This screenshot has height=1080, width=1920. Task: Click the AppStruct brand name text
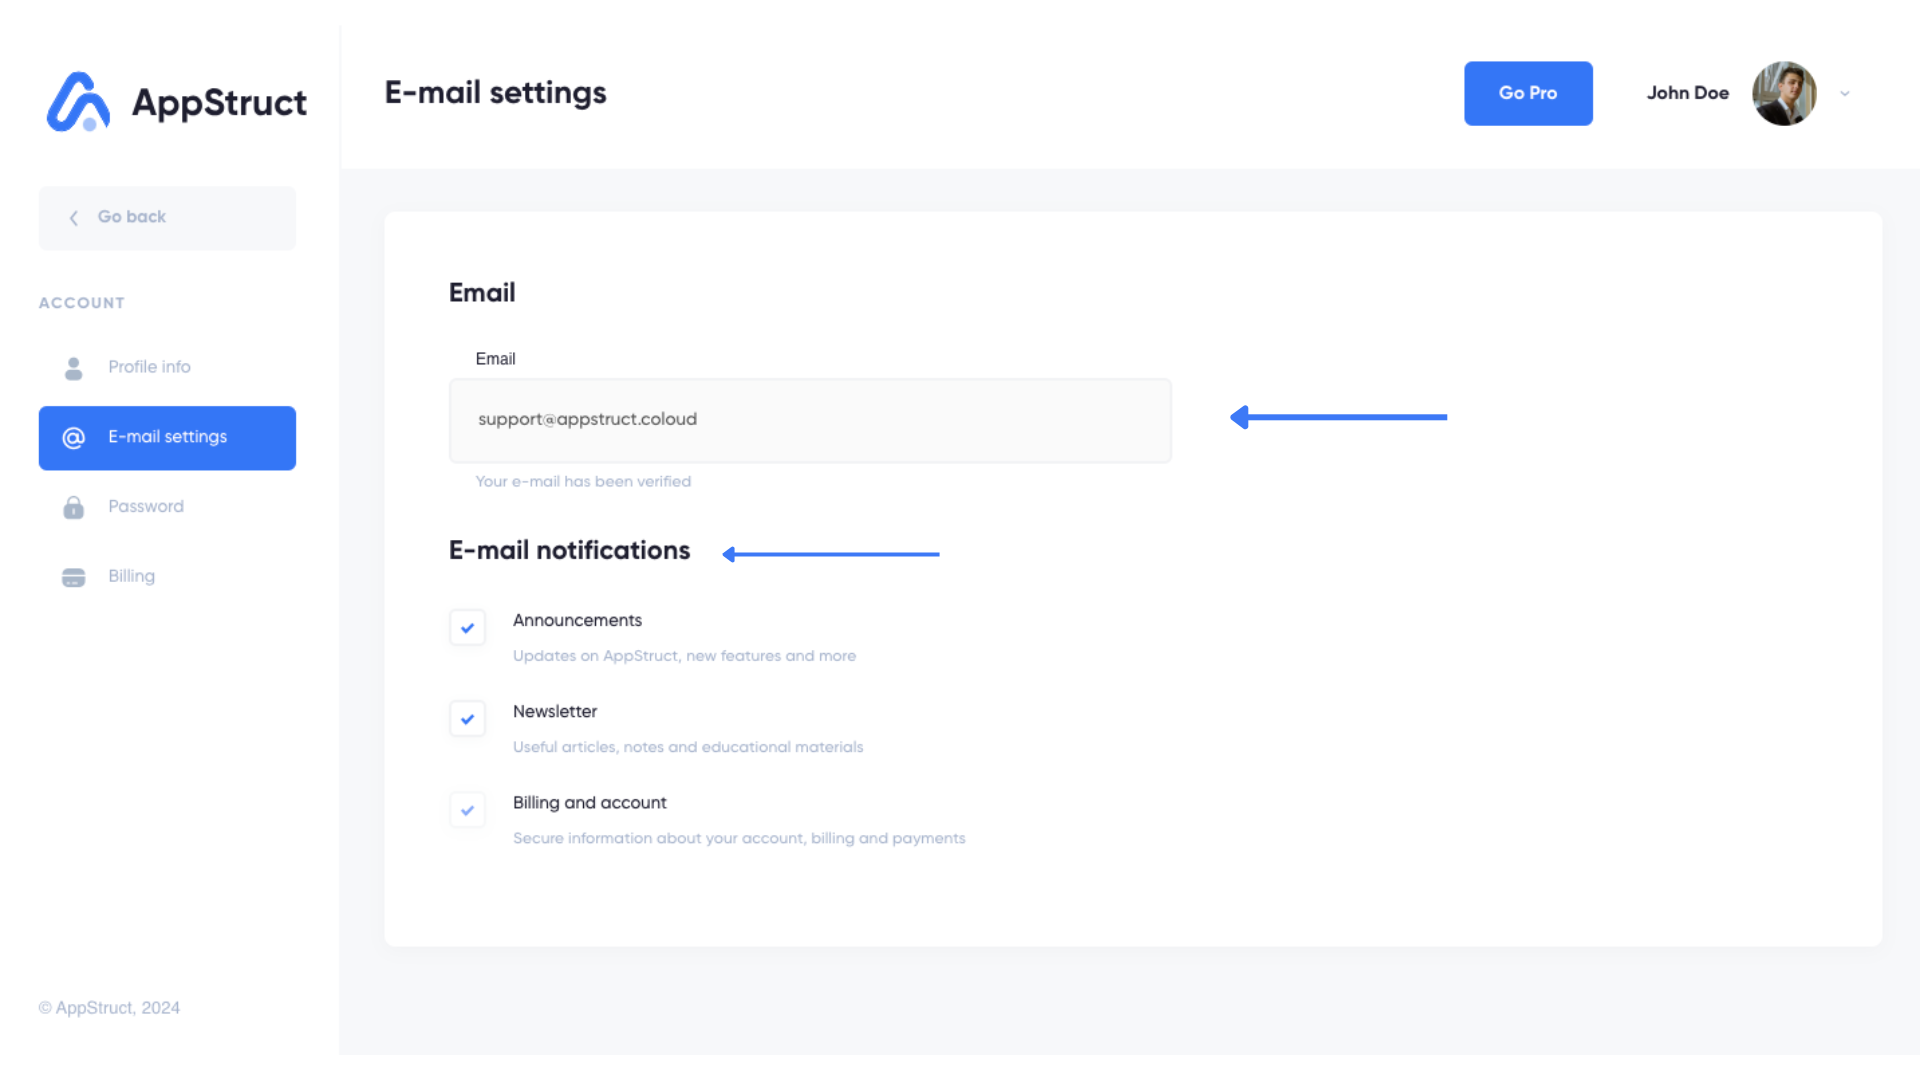219,103
